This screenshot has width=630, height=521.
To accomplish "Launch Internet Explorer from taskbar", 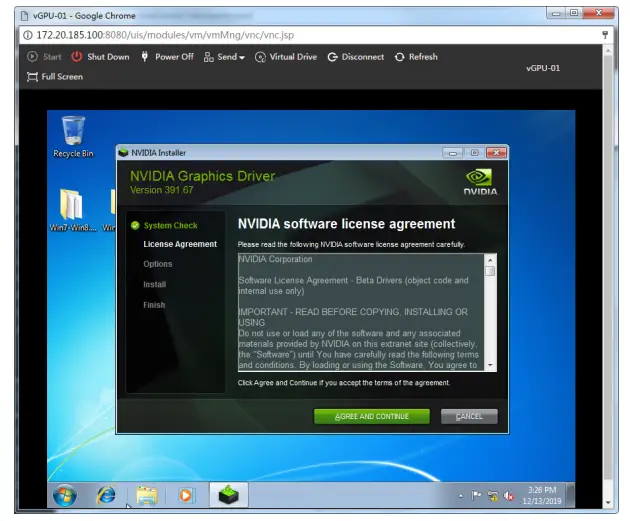I will click(106, 496).
